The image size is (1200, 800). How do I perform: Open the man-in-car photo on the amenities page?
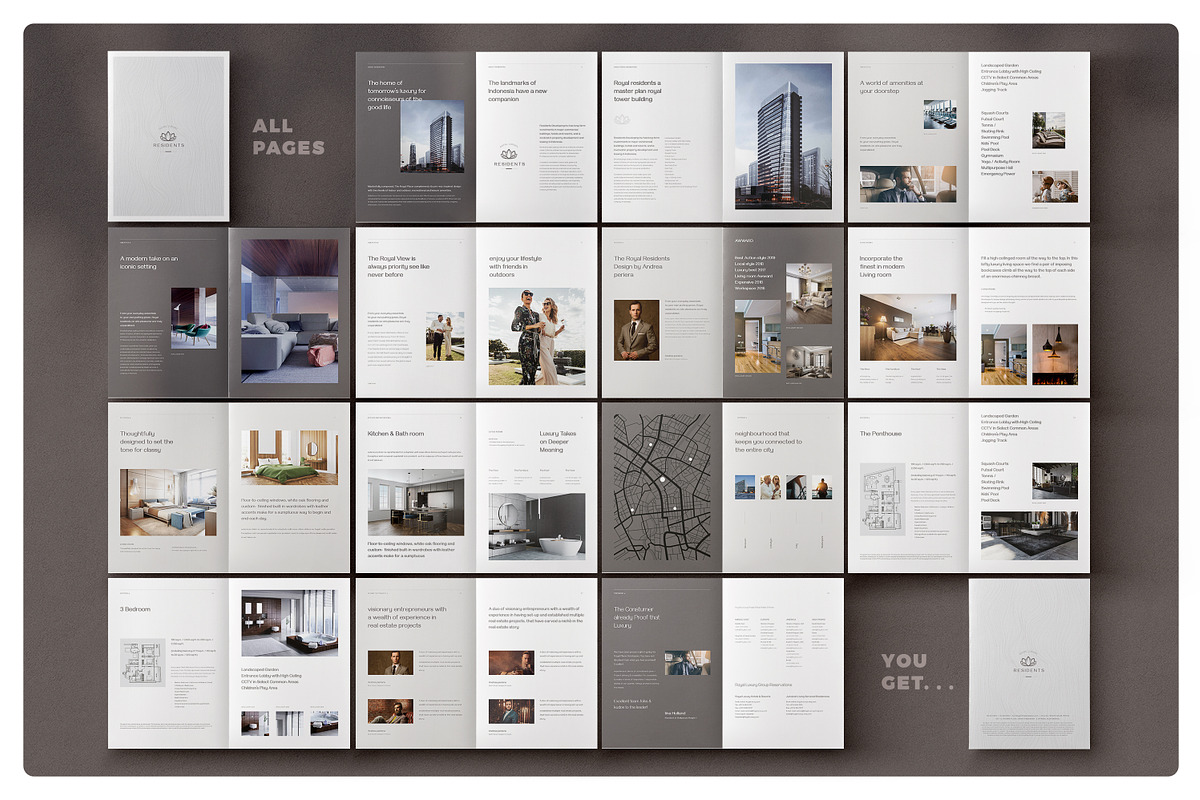(908, 184)
